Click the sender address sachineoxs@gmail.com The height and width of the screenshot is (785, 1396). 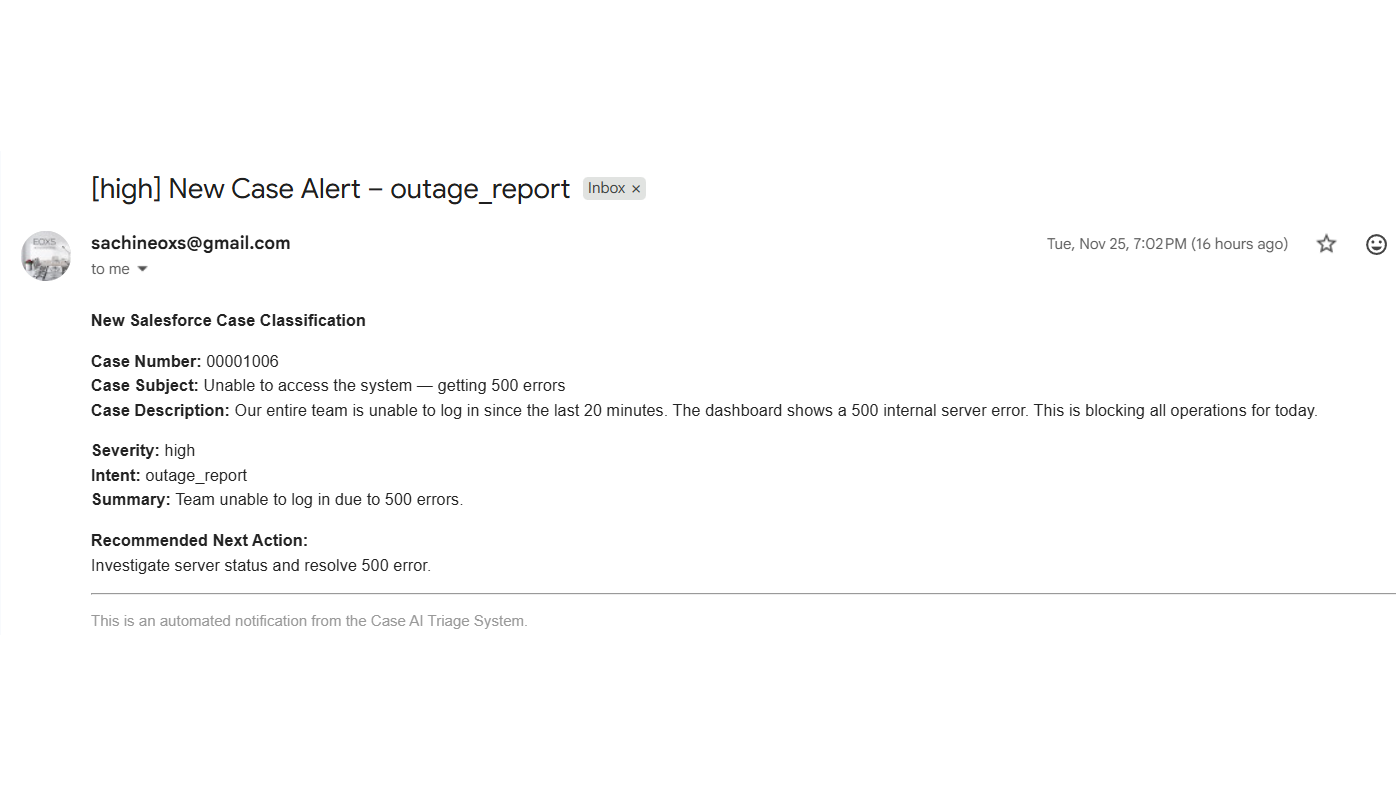(190, 243)
